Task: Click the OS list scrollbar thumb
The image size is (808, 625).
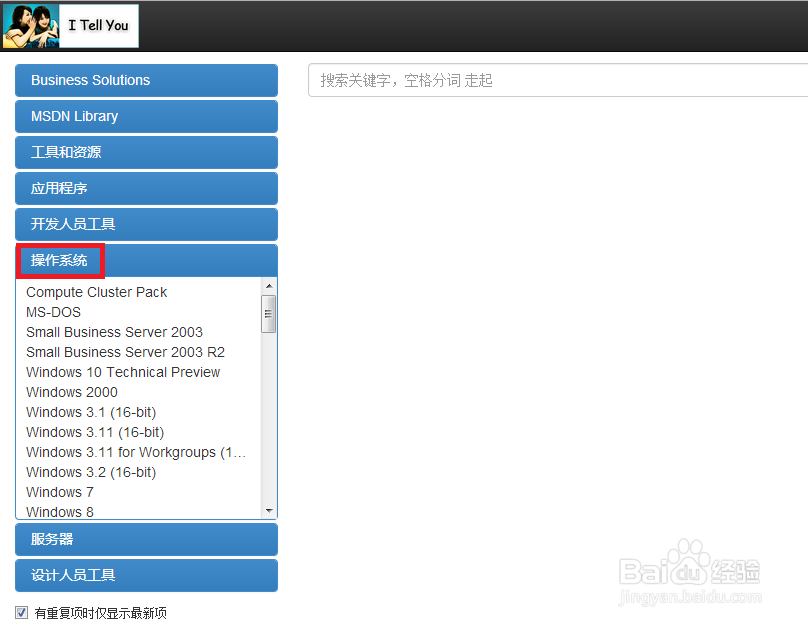Action: coord(268,314)
